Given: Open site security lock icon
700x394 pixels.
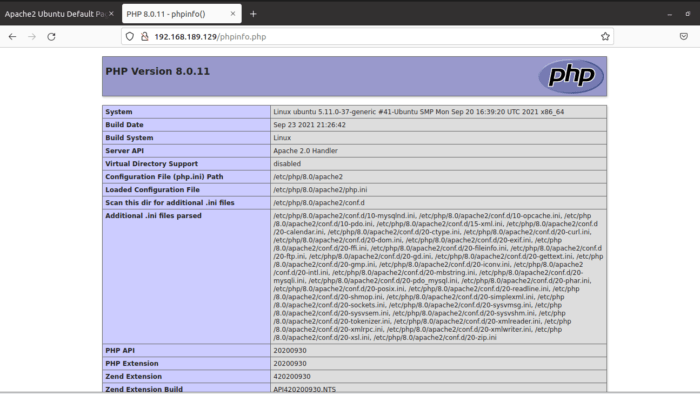Looking at the screenshot, I should point(145,37).
